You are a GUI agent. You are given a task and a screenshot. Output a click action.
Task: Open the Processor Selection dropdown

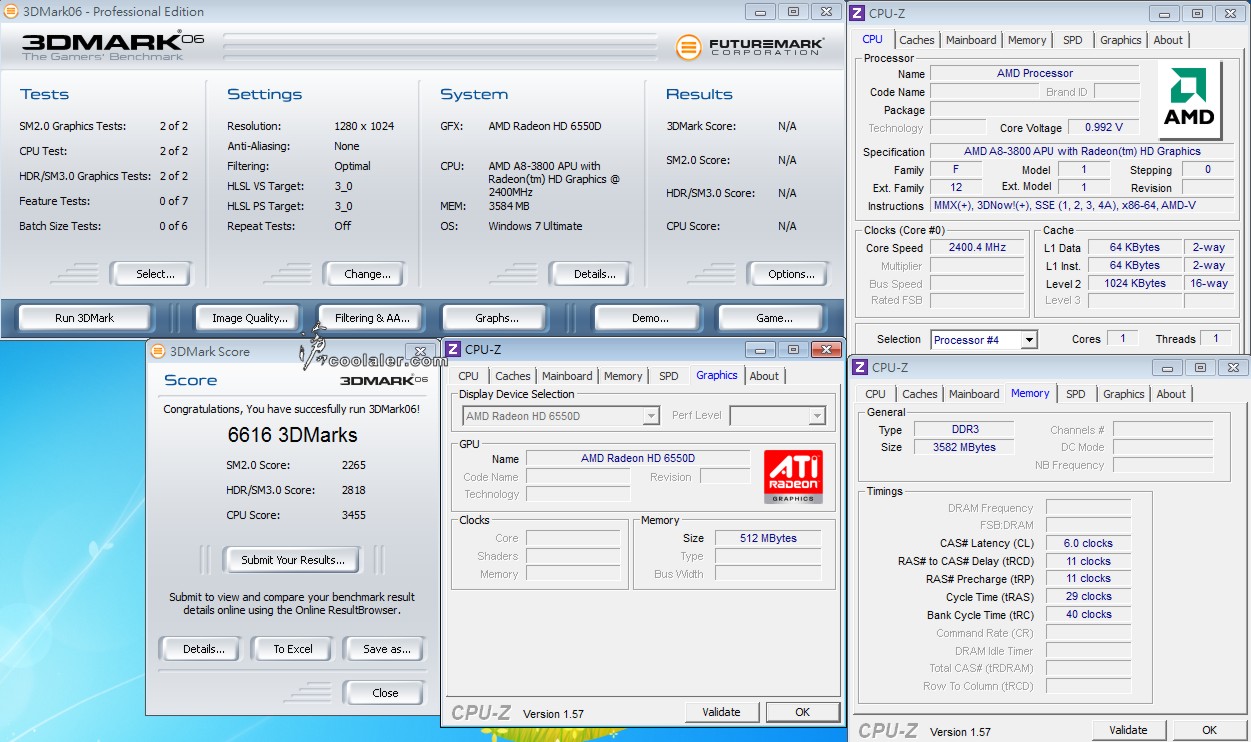click(1029, 340)
